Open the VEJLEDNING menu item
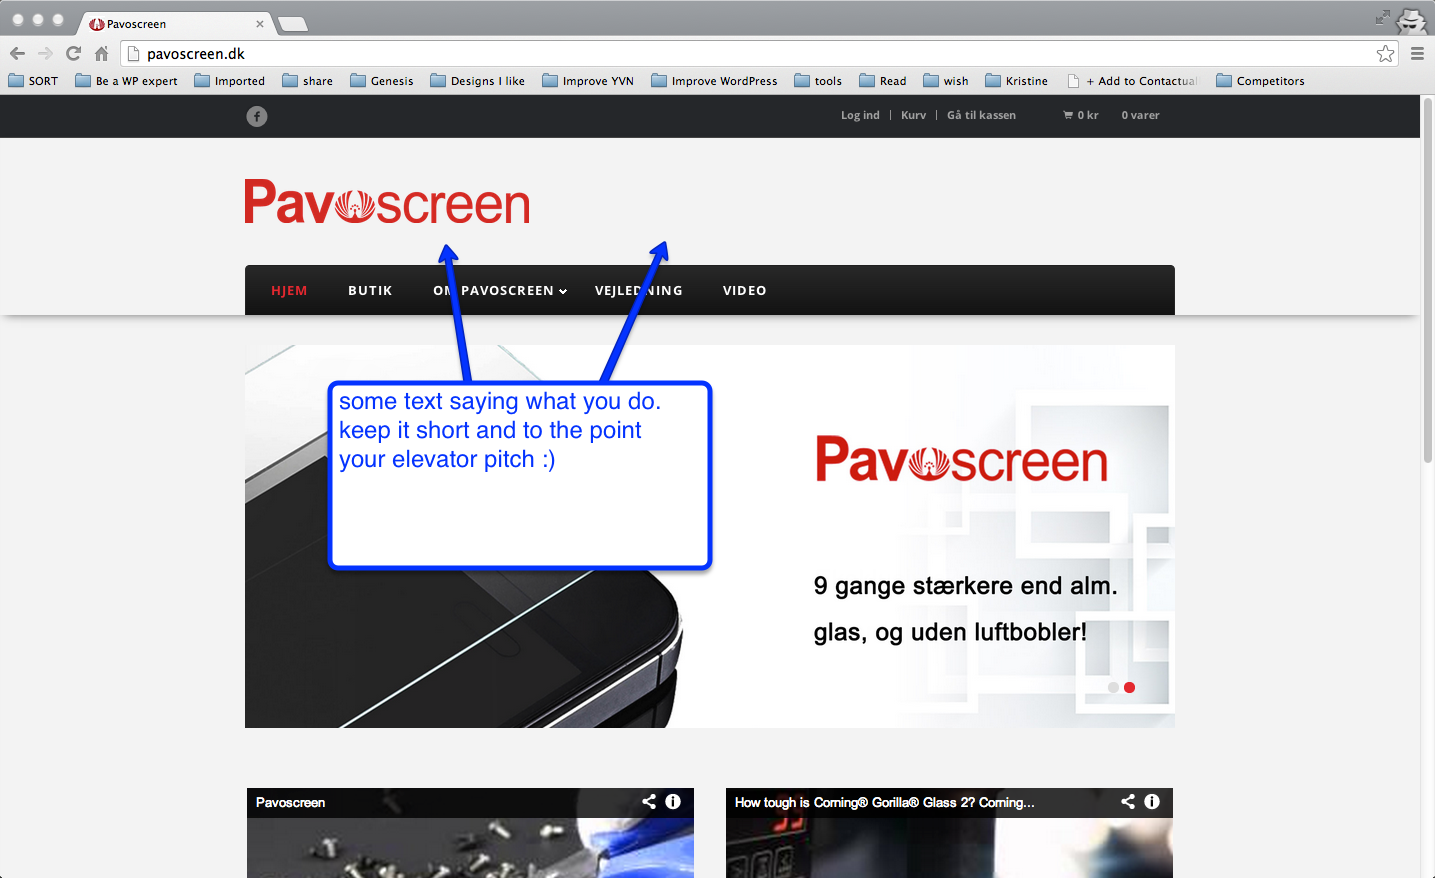Viewport: 1435px width, 878px height. click(x=639, y=290)
